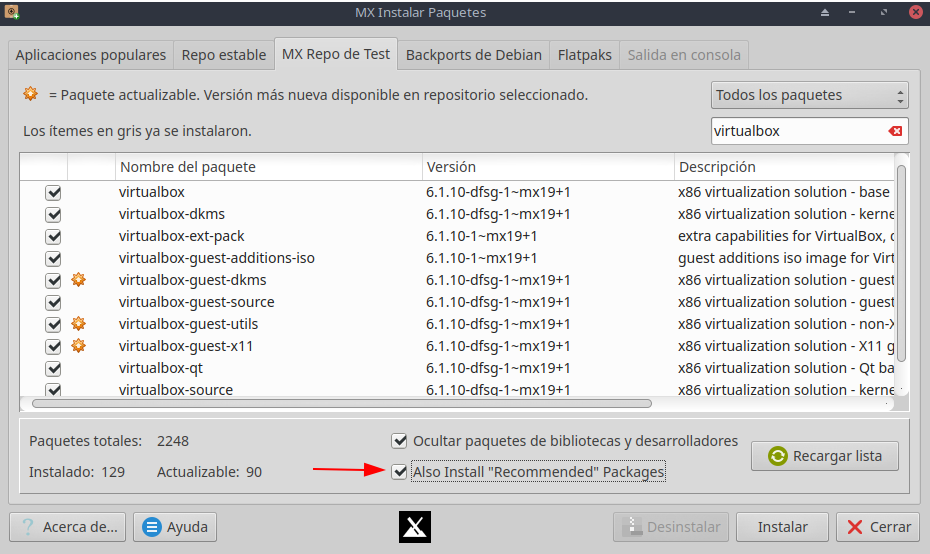Select the virtualbox-qt package name
Screen dimensions: 930x554
(161, 368)
